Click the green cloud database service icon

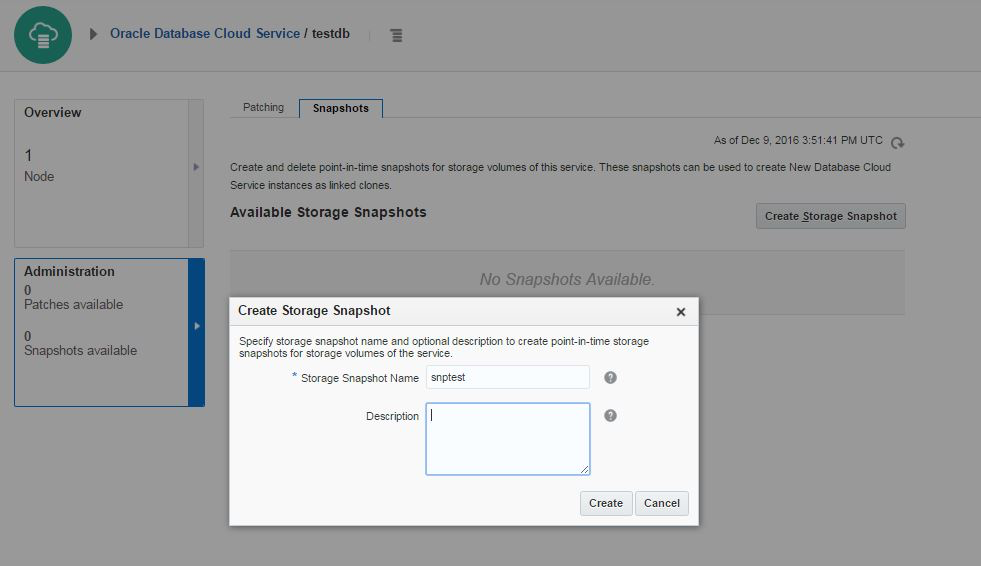(43, 35)
